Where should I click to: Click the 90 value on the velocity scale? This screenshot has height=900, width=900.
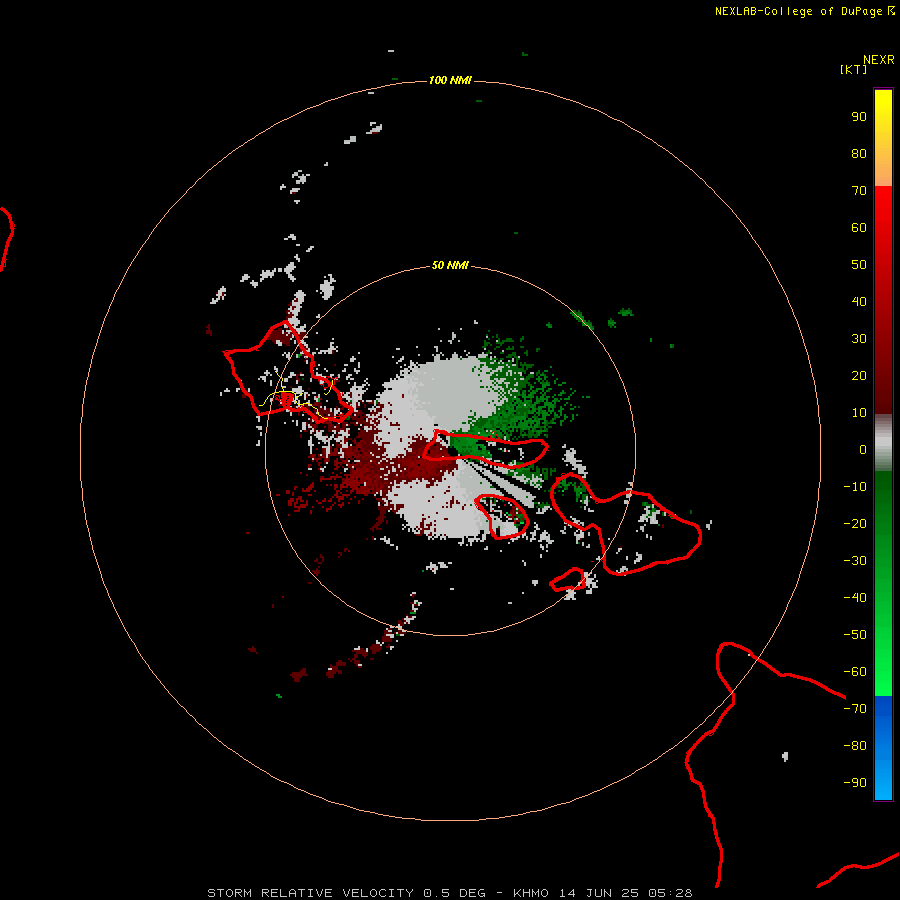(x=859, y=117)
